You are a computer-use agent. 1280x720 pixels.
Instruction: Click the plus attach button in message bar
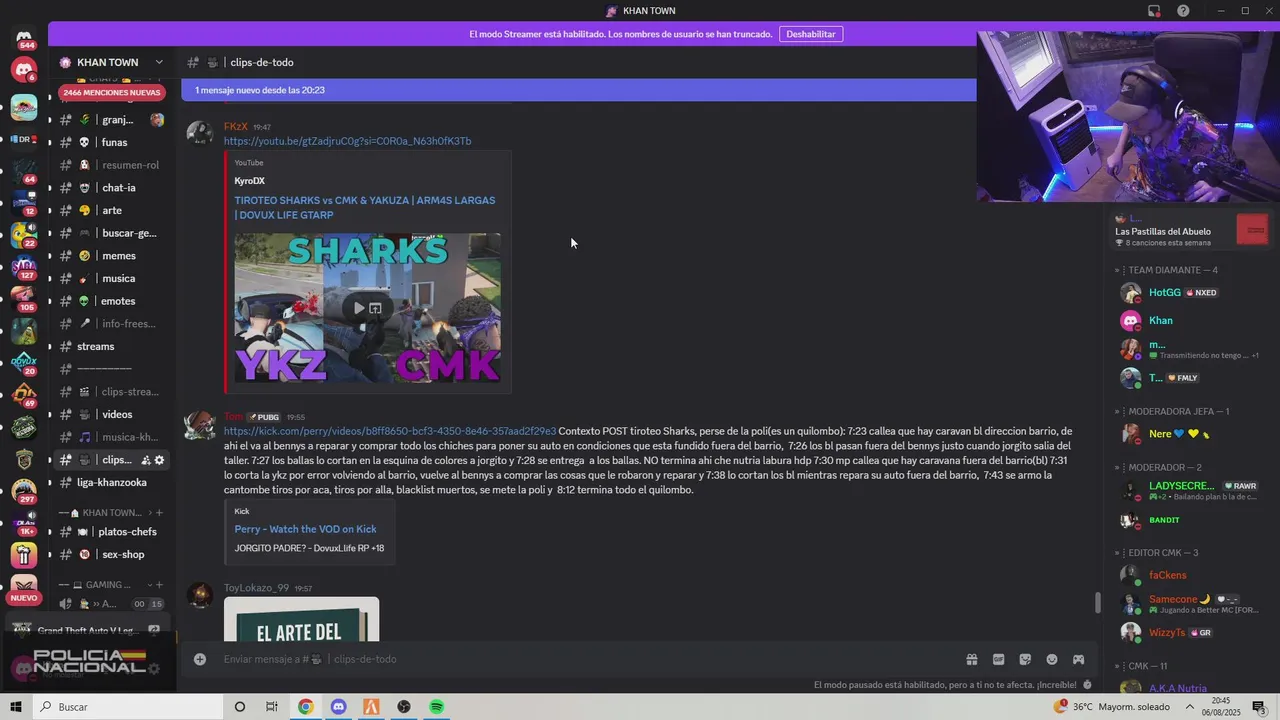point(200,659)
